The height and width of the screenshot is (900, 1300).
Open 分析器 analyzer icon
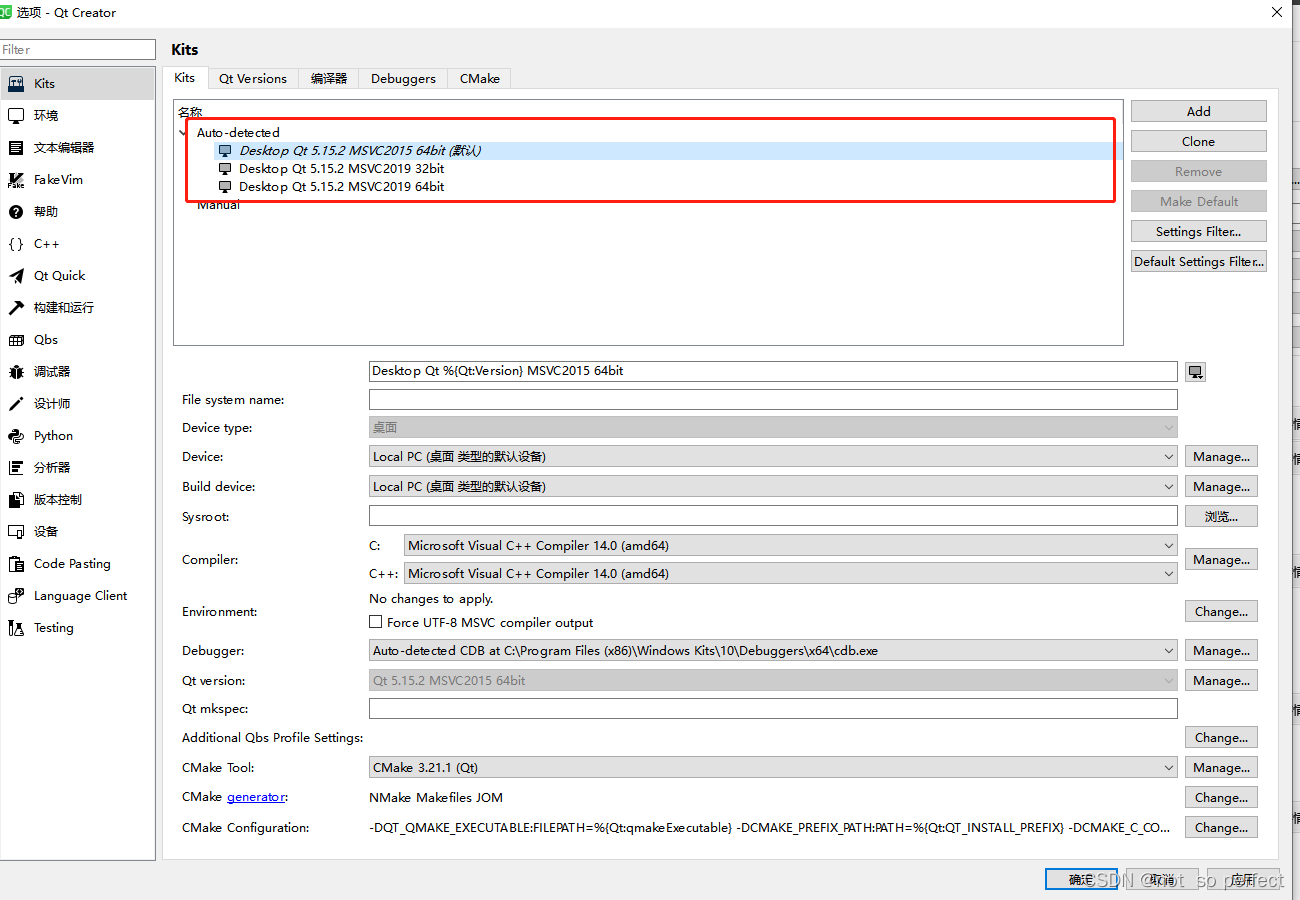[15, 467]
